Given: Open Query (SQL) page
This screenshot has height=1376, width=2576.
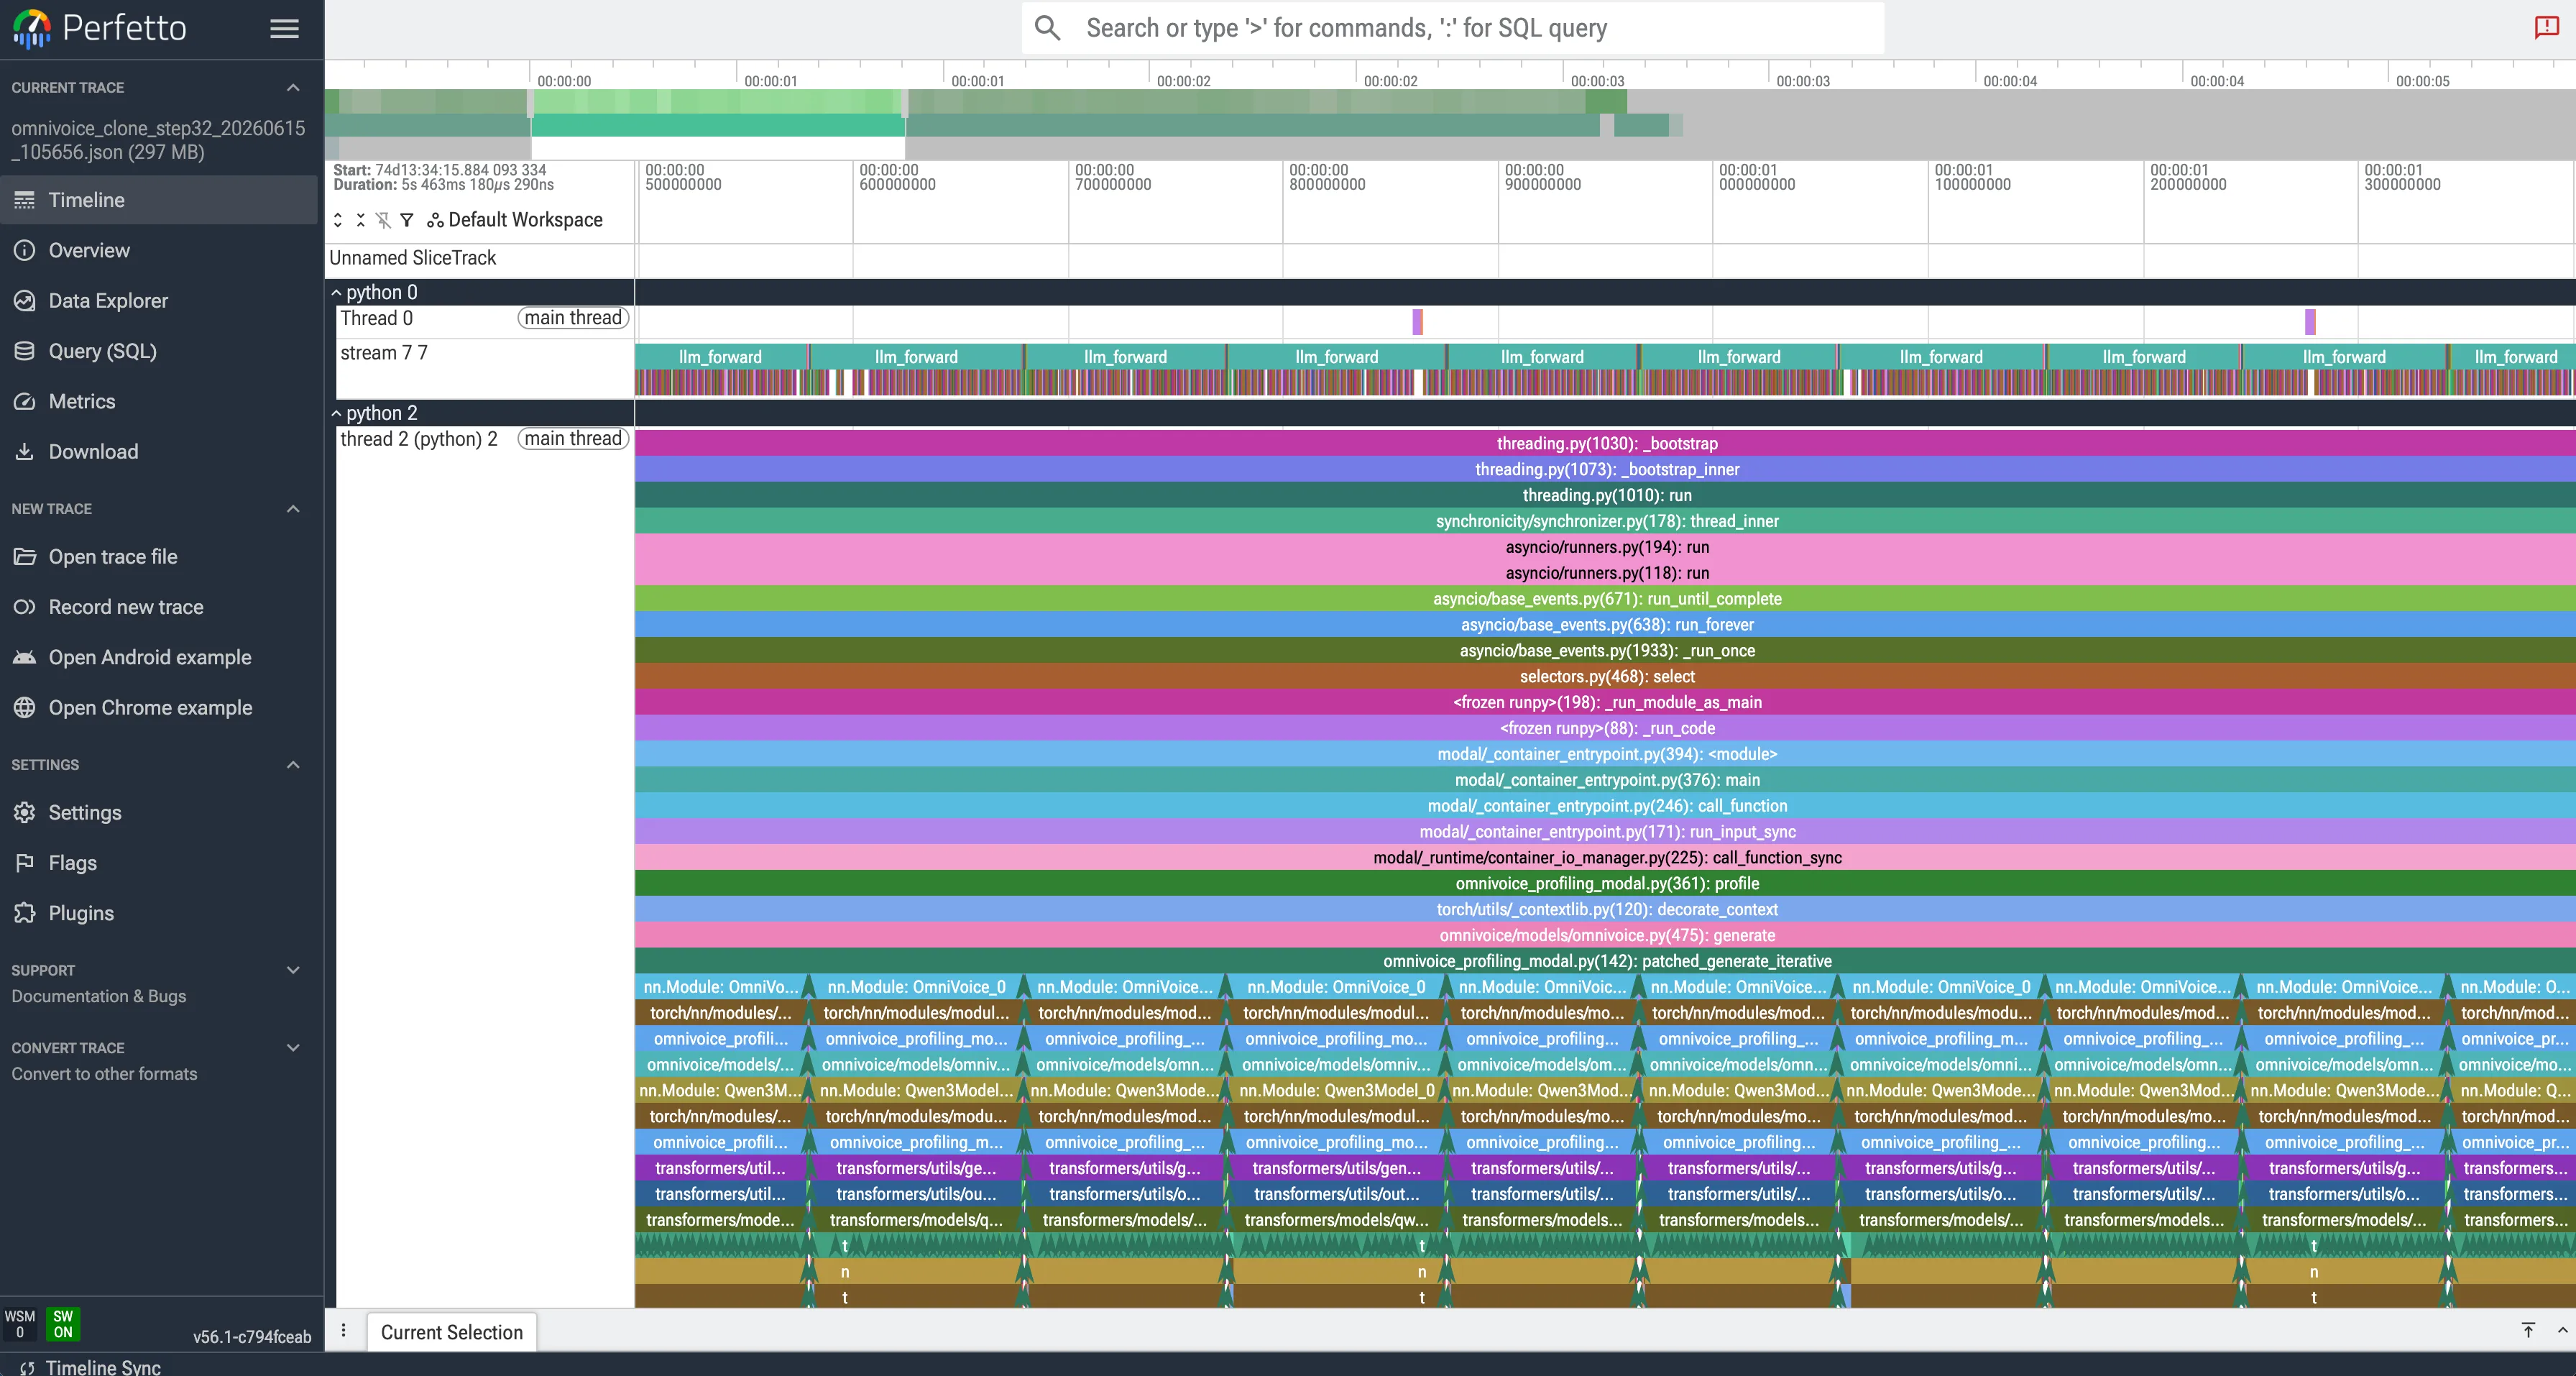Looking at the screenshot, I should [x=159, y=351].
